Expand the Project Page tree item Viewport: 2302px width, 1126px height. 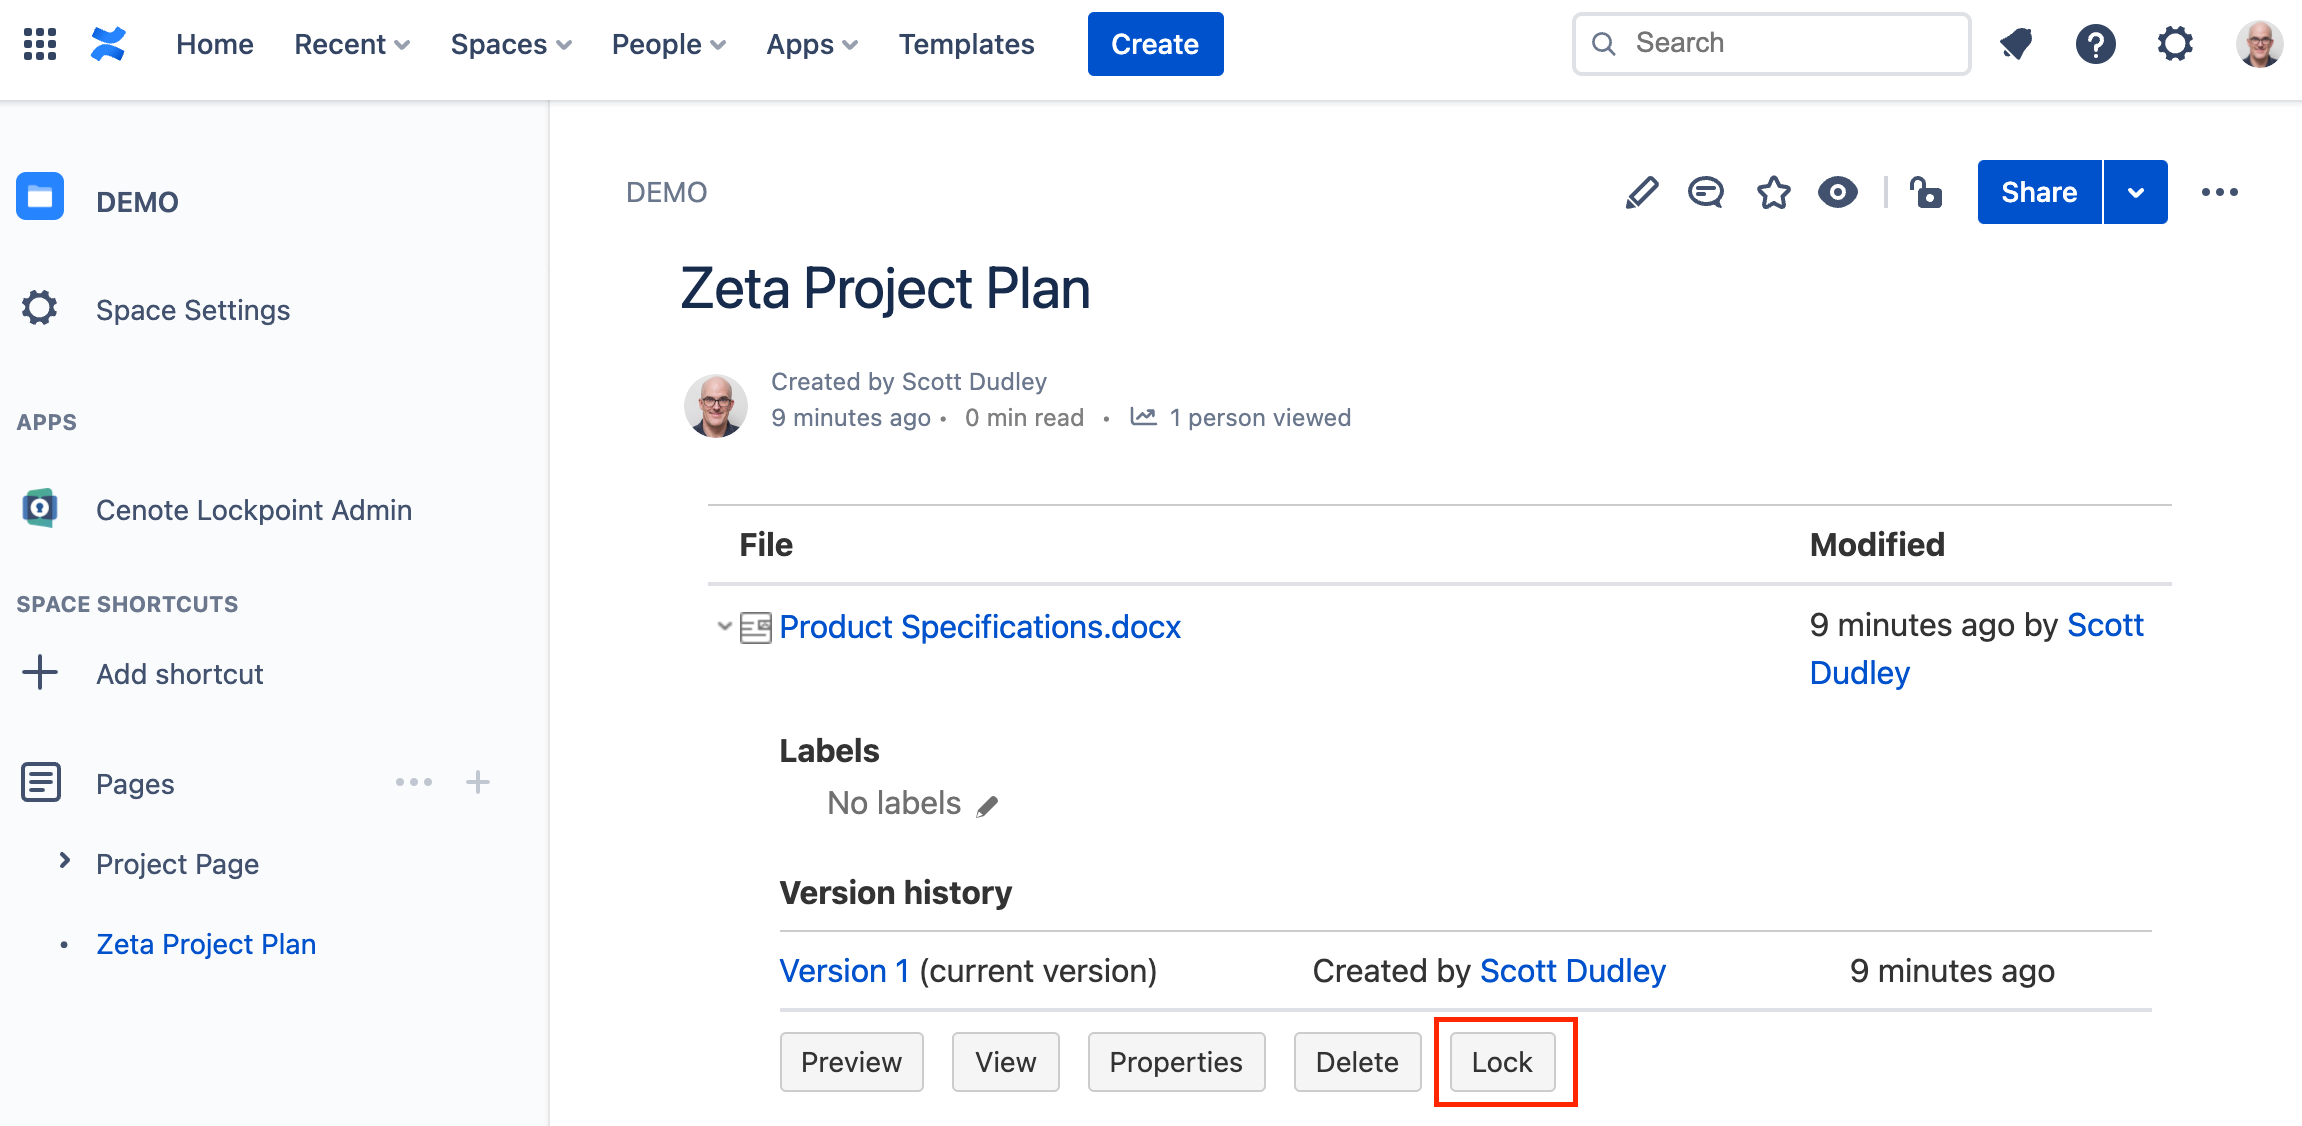(65, 861)
